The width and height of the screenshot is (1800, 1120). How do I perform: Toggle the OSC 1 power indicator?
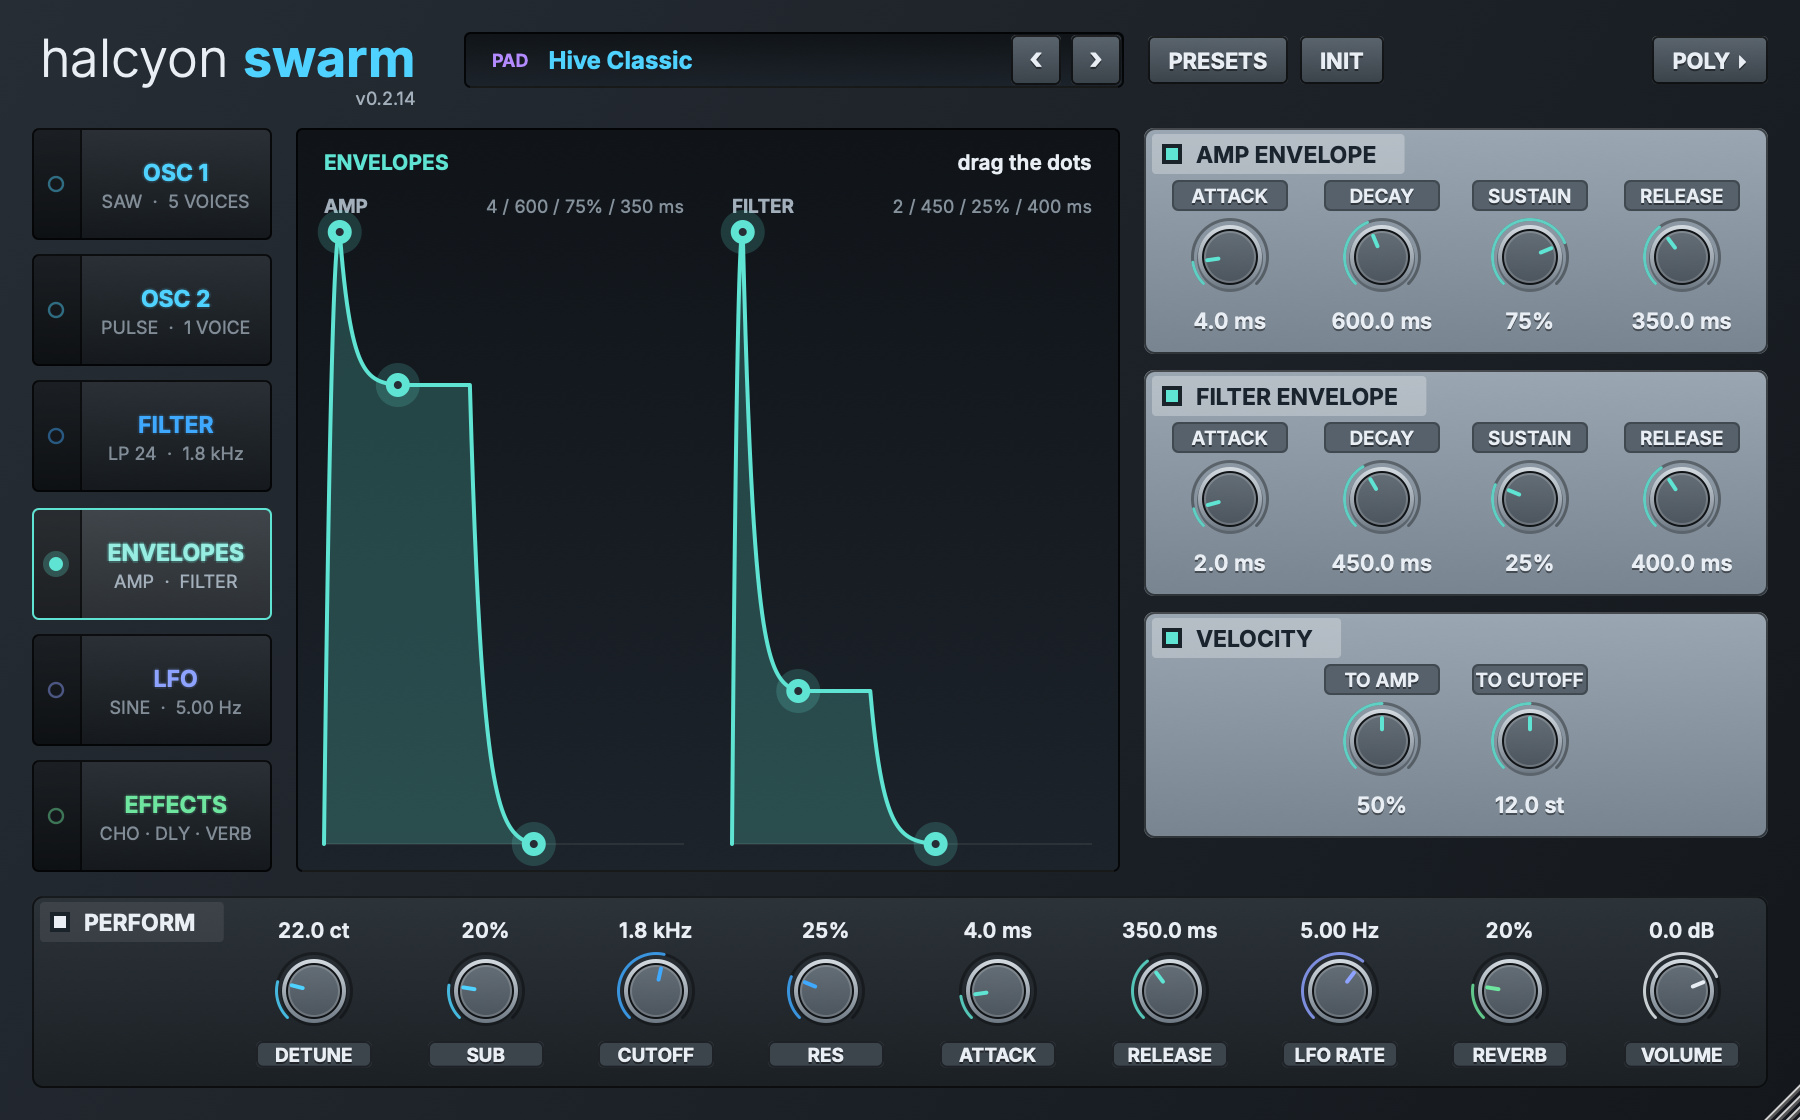(x=56, y=184)
